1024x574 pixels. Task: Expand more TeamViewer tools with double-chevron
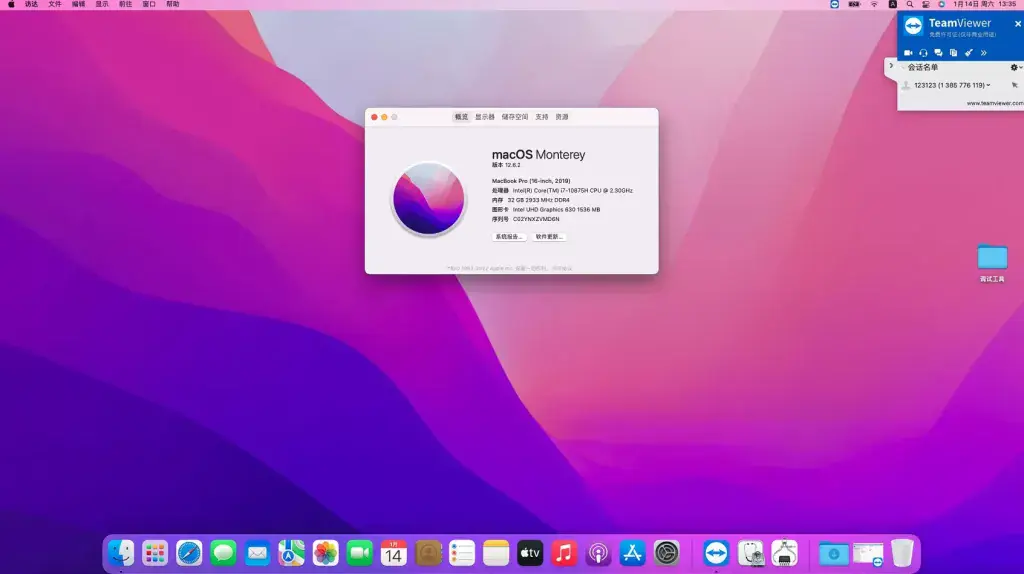(984, 53)
